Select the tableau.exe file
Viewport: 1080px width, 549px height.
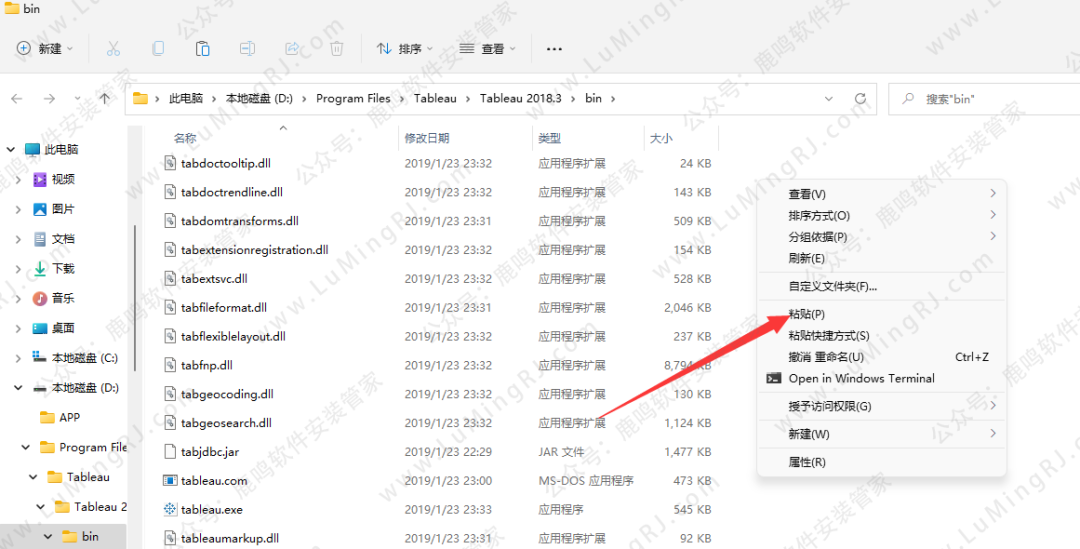[212, 509]
